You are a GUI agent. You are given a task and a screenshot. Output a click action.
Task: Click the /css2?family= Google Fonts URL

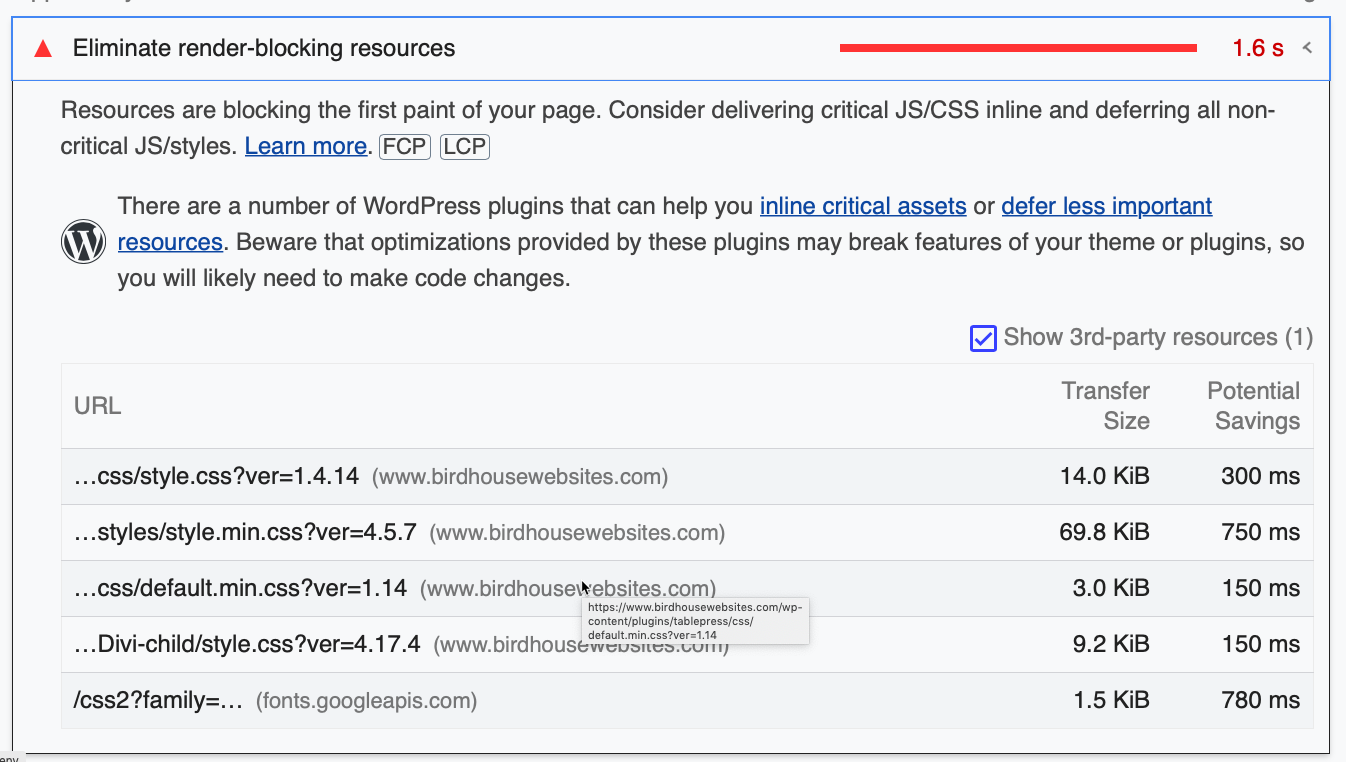[x=159, y=700]
